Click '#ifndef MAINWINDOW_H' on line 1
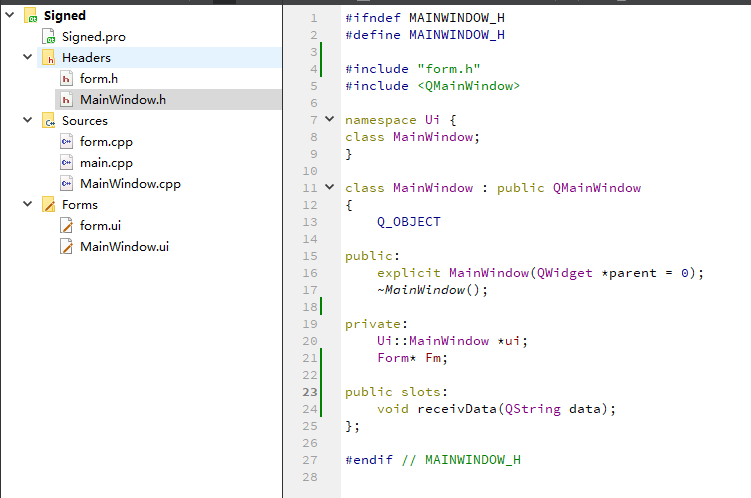Image resolution: width=751 pixels, height=498 pixels. point(425,18)
